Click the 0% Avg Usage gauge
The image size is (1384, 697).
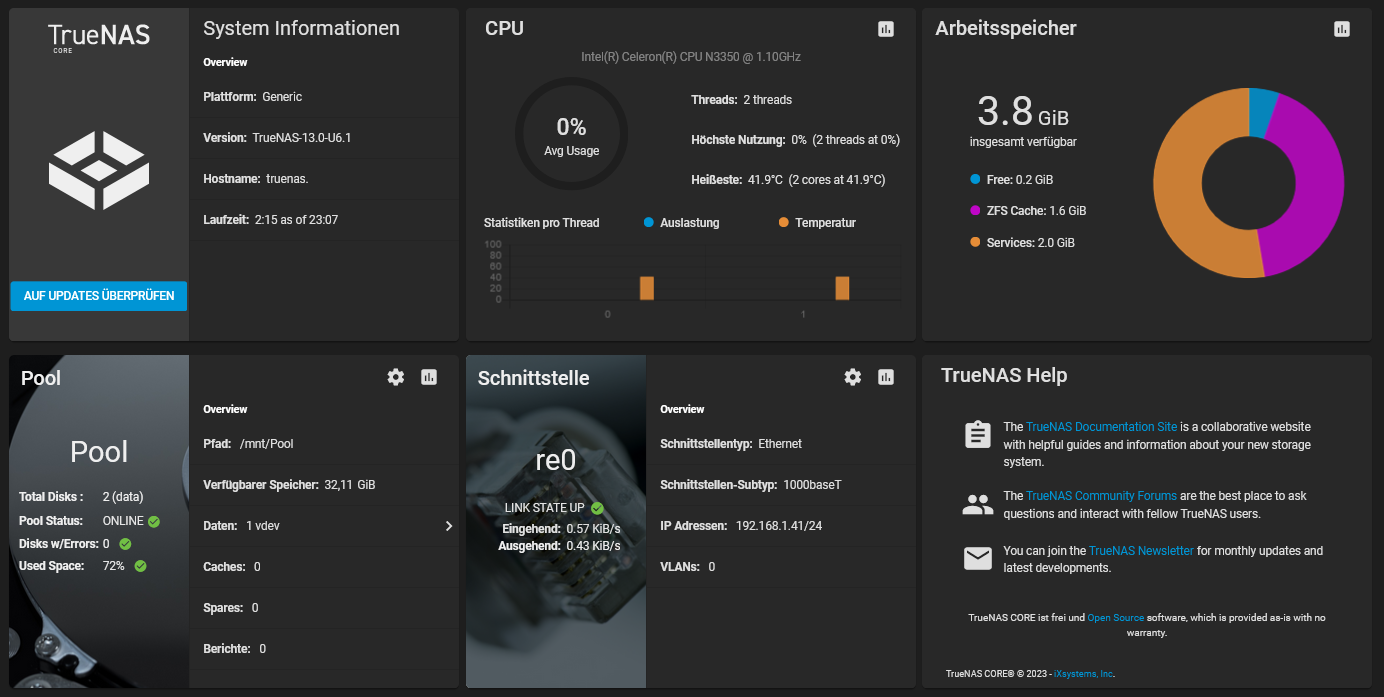click(x=571, y=135)
